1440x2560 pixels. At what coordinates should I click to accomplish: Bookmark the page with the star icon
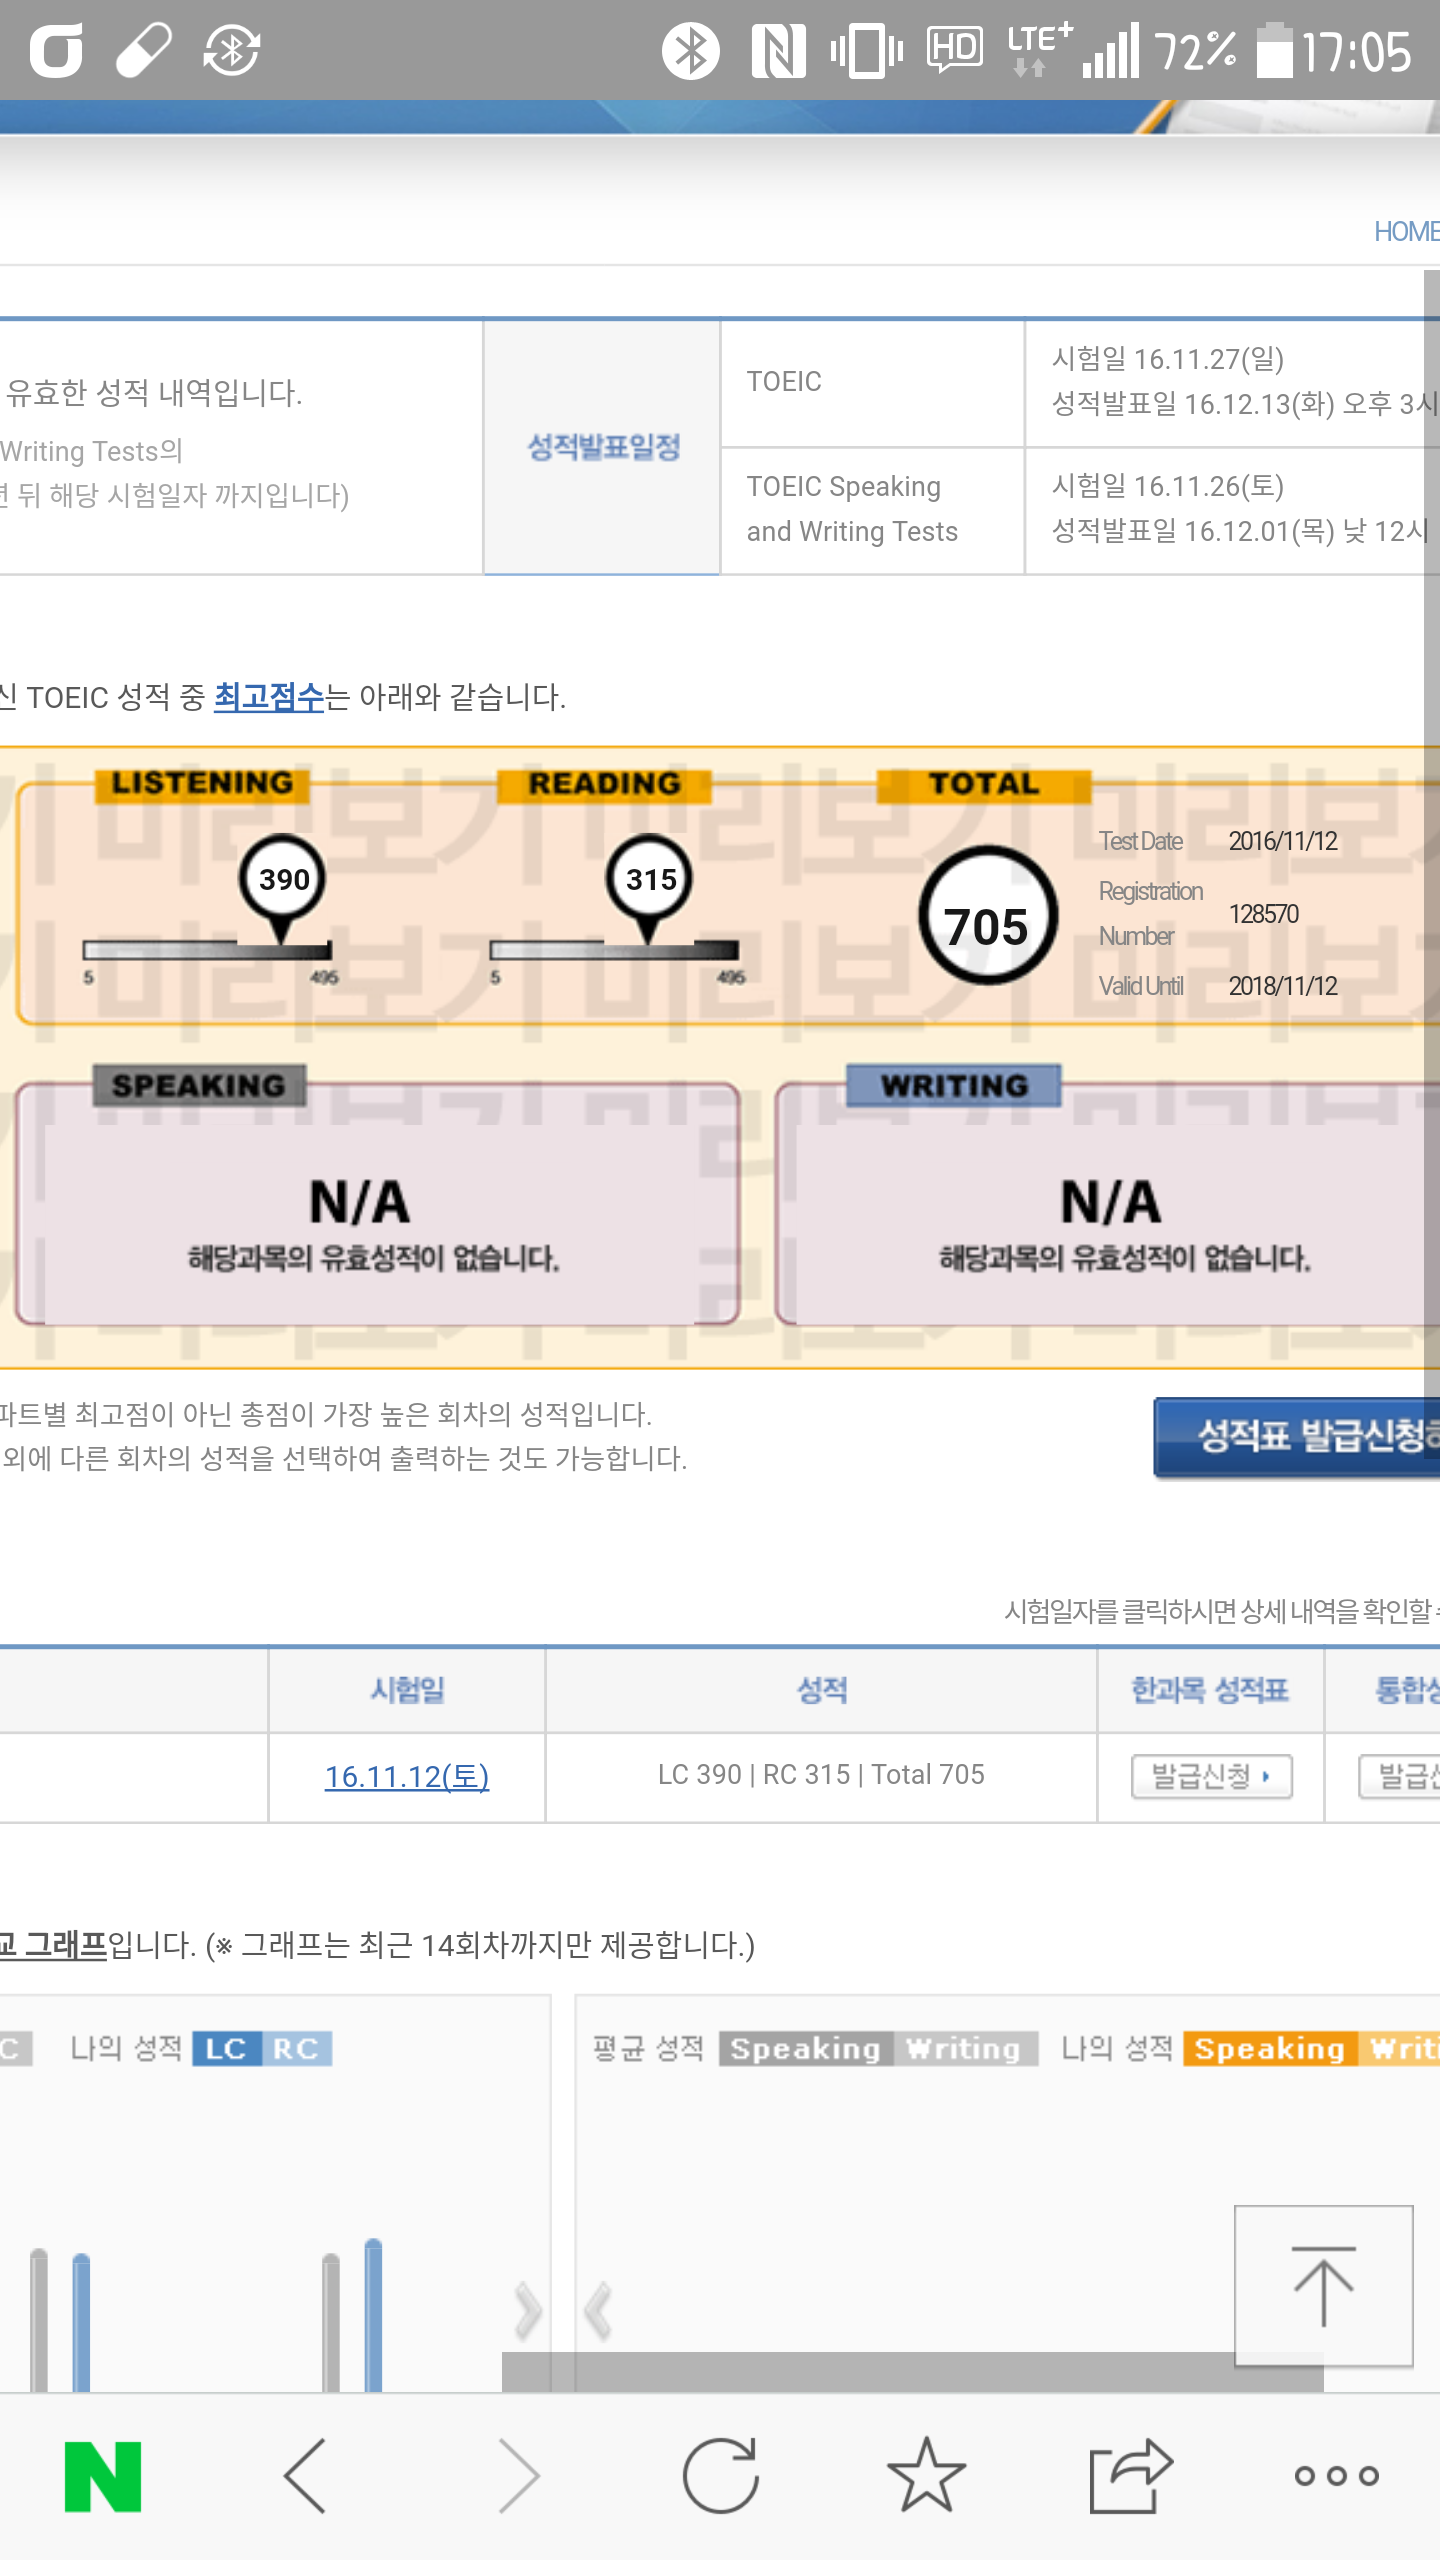pyautogui.click(x=927, y=2476)
